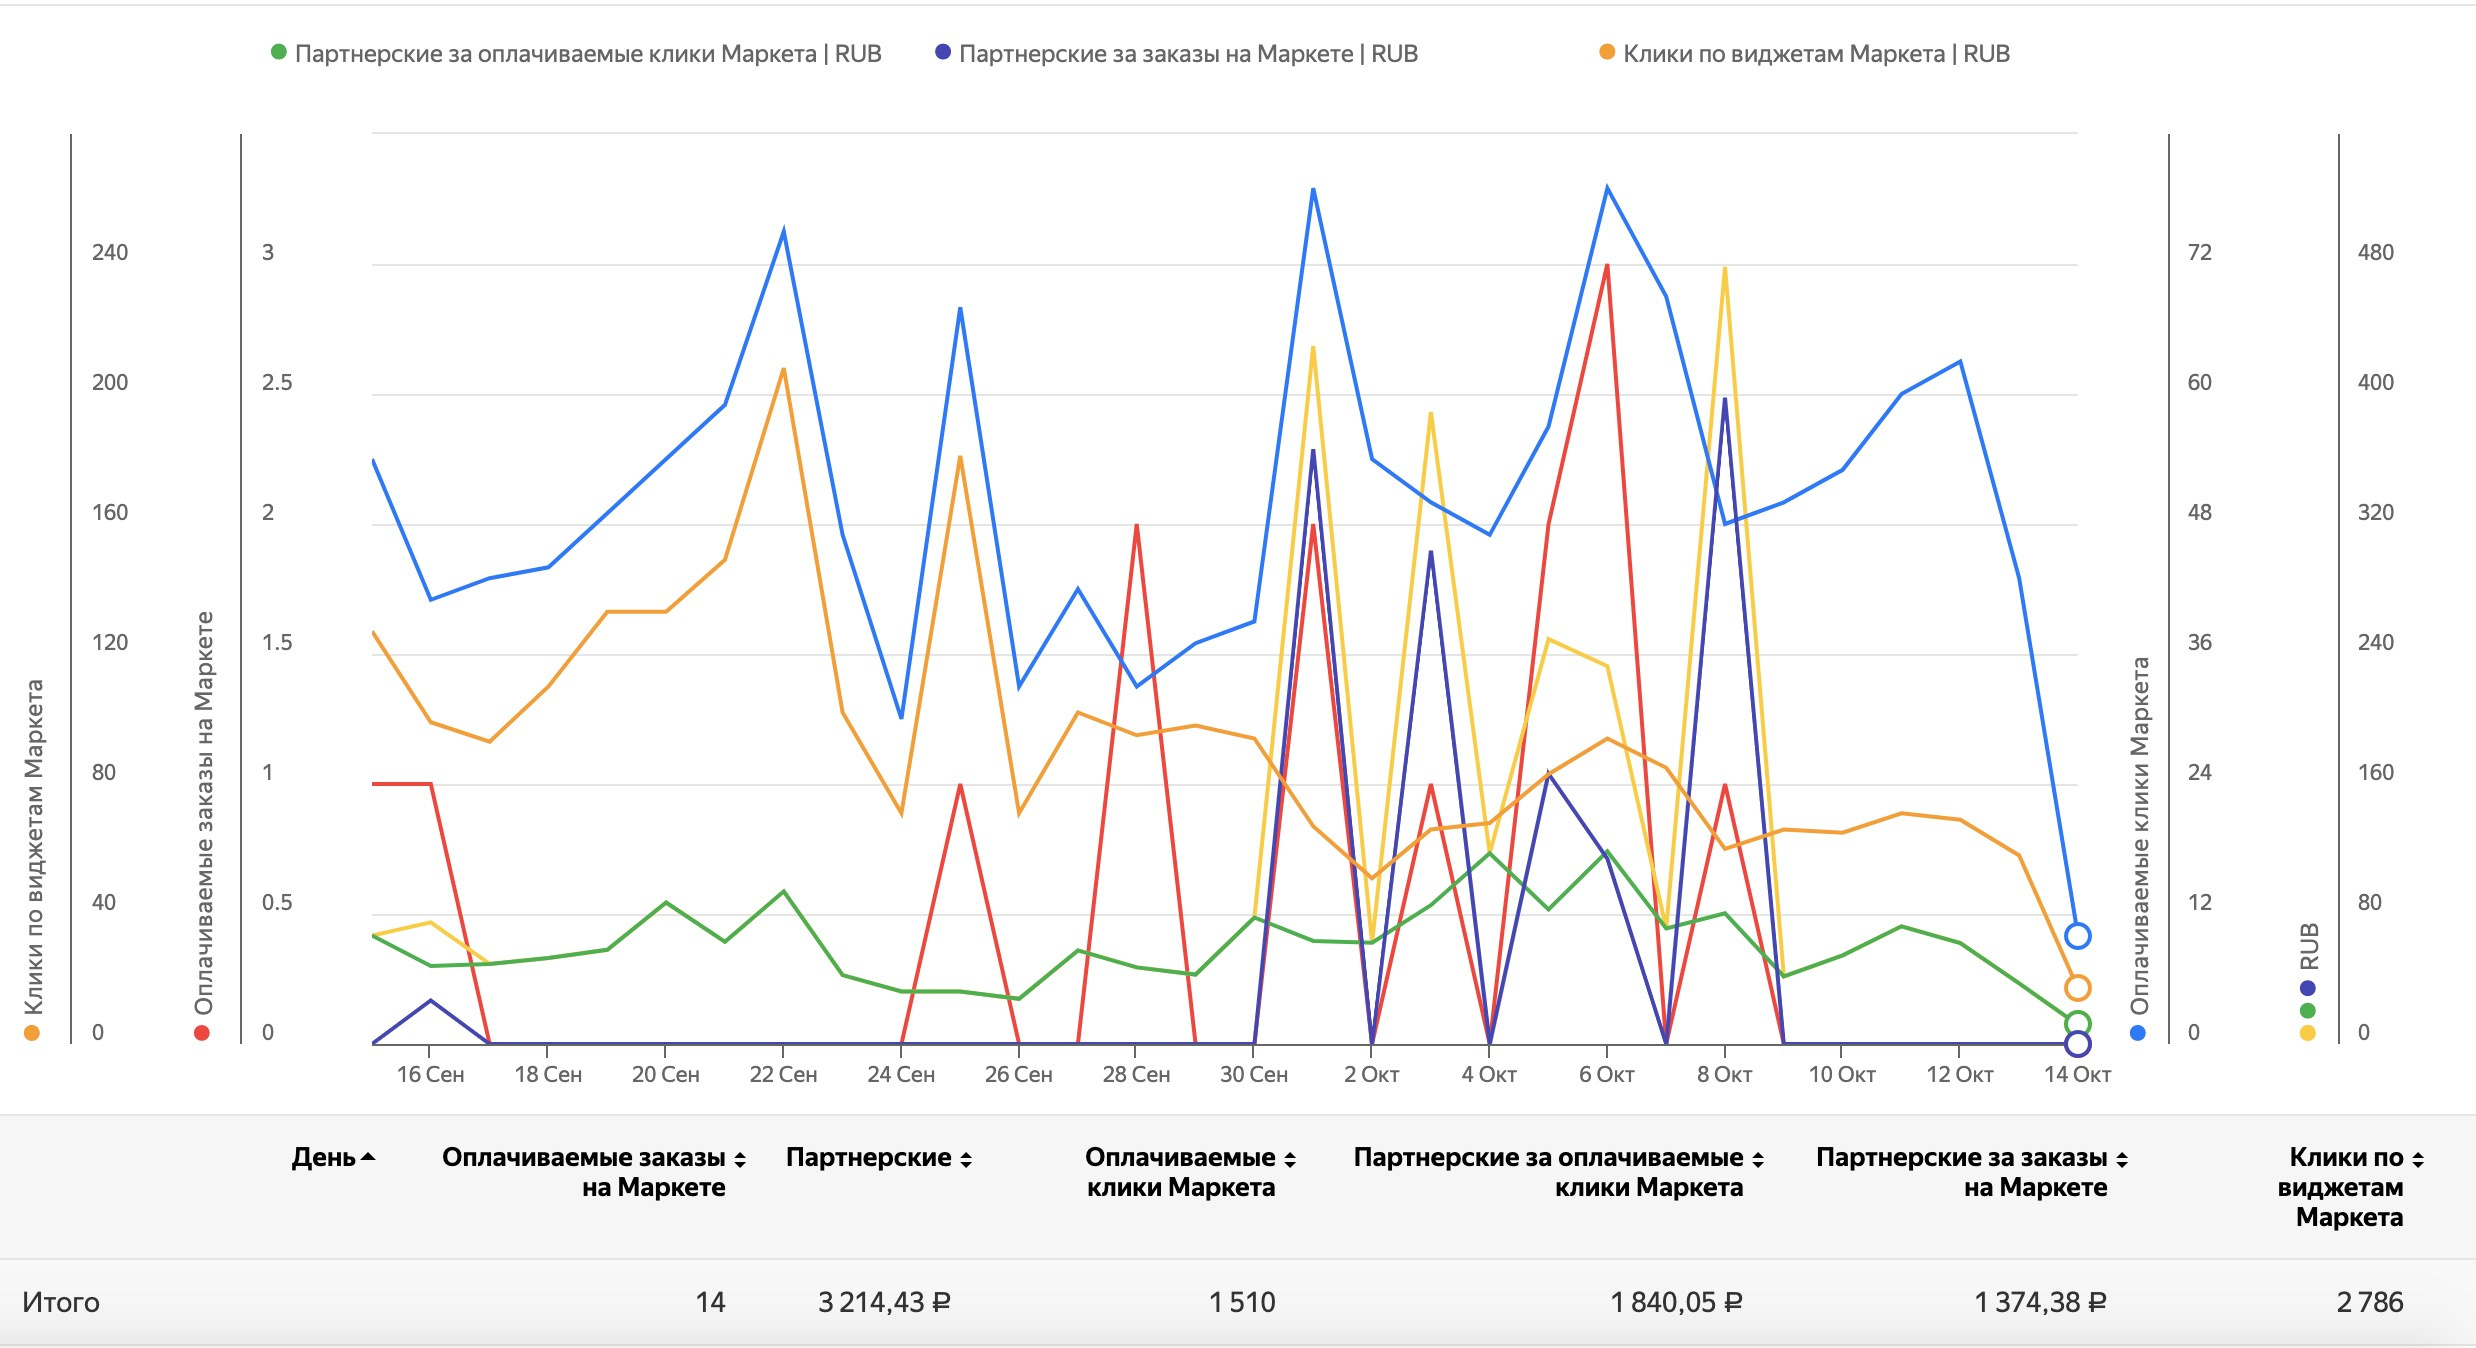Click the 22 Сен date axis label
Viewport: 2476px width, 1348px height.
tap(783, 1075)
